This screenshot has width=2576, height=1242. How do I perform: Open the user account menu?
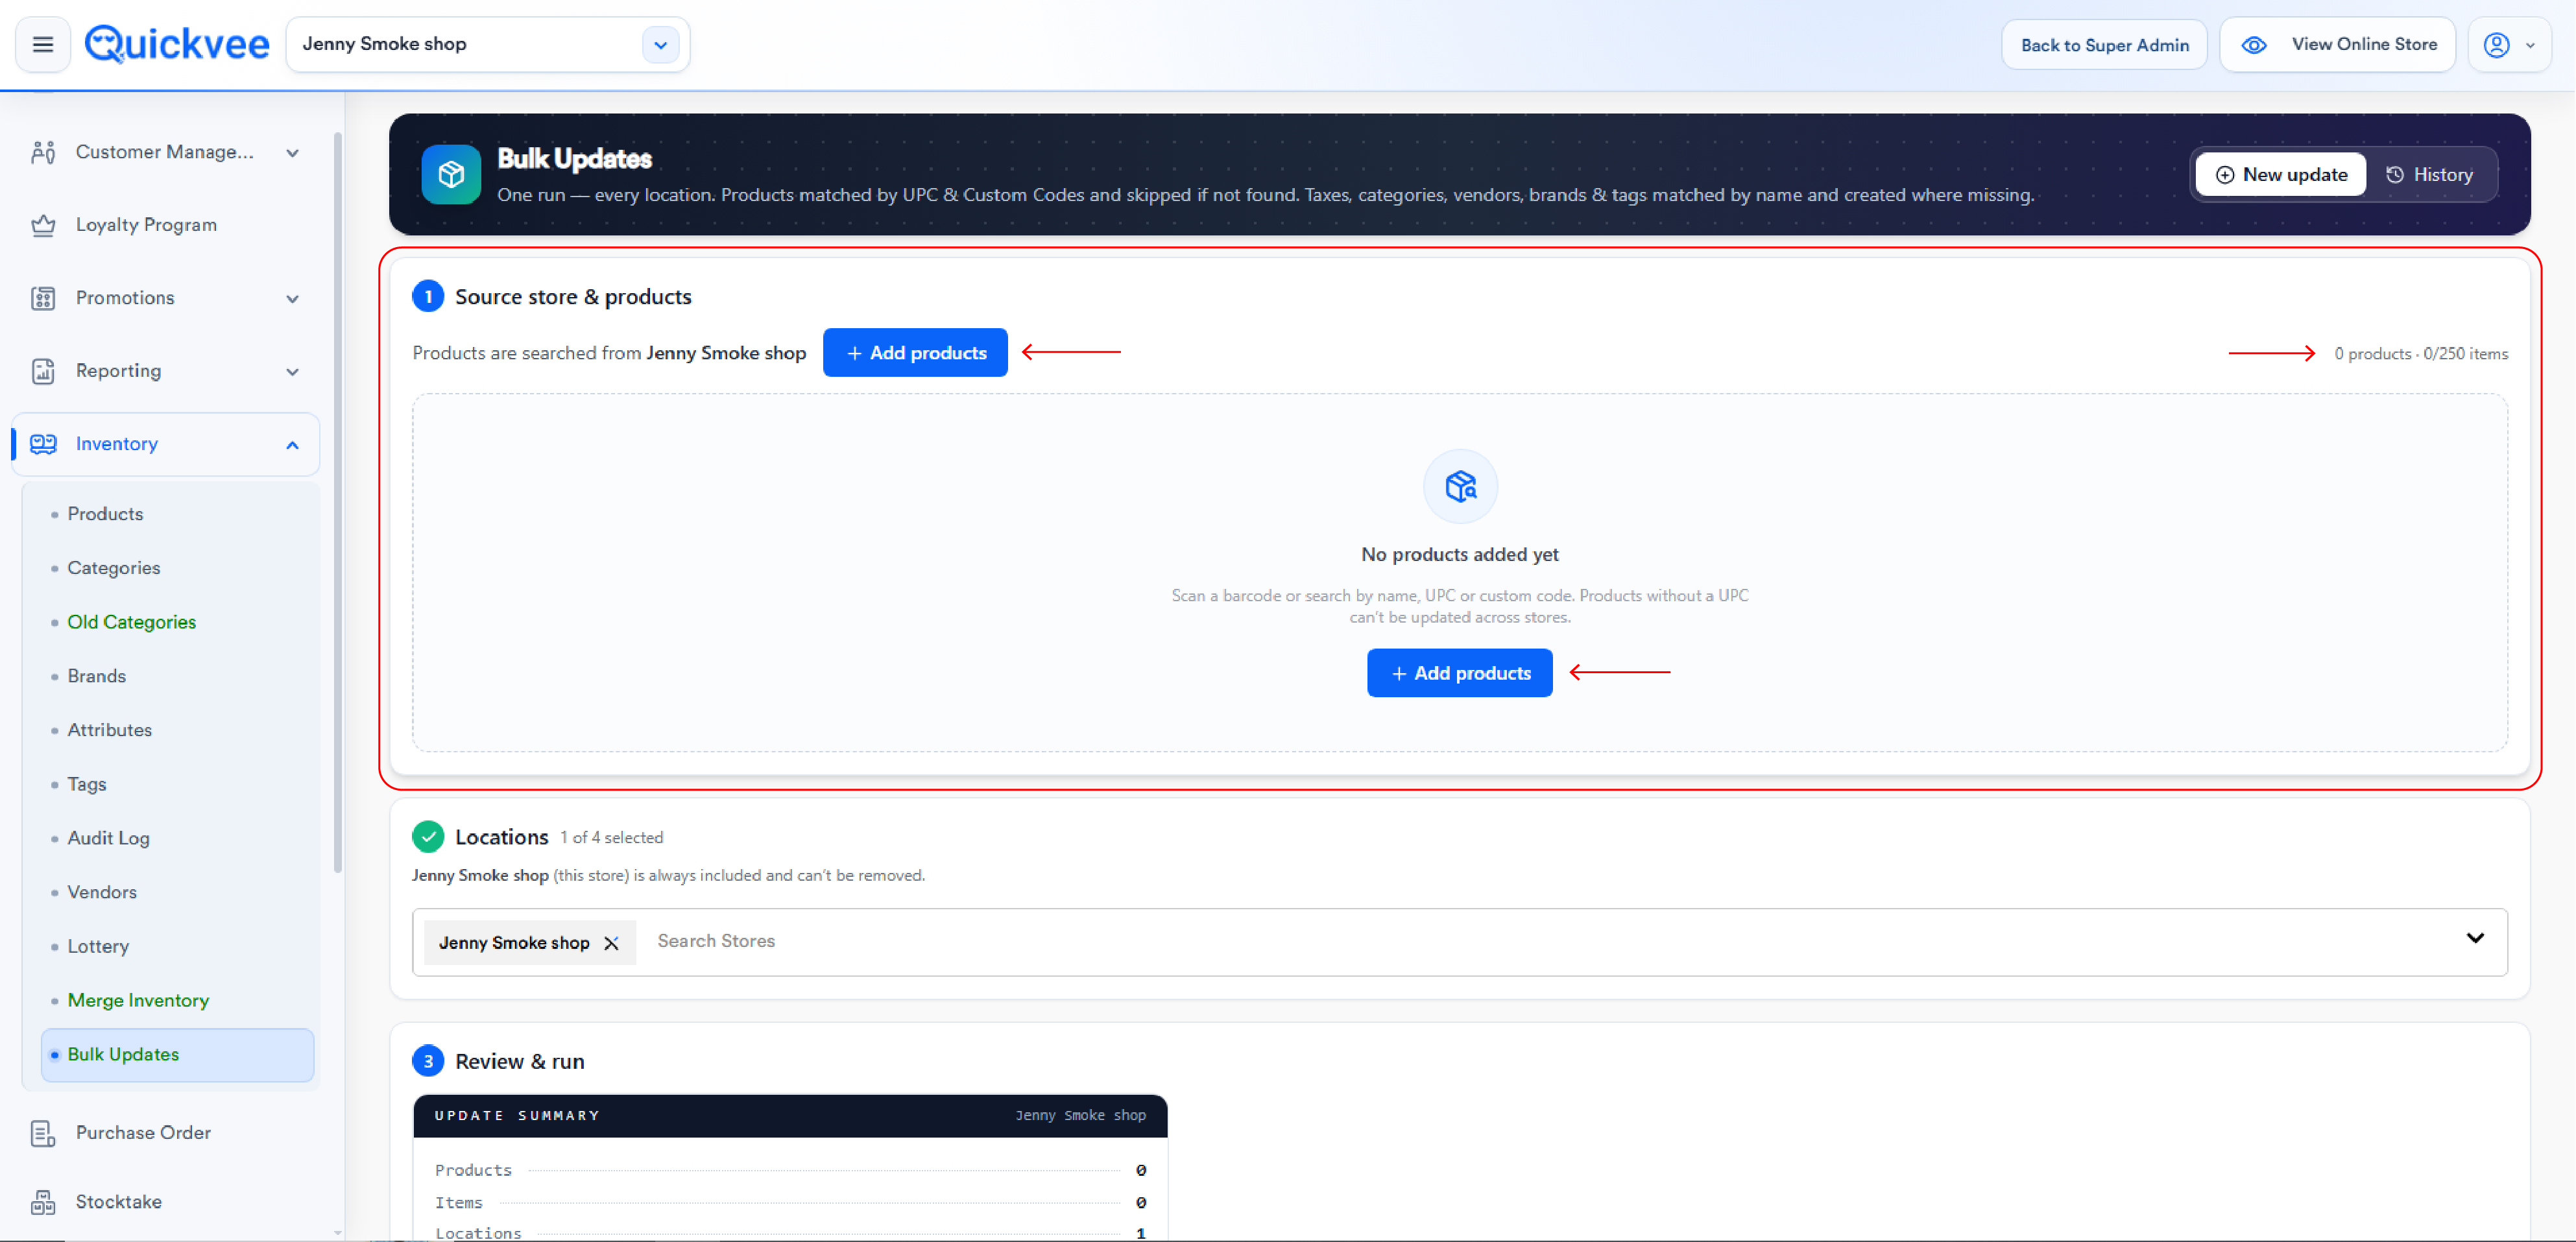coord(2509,44)
